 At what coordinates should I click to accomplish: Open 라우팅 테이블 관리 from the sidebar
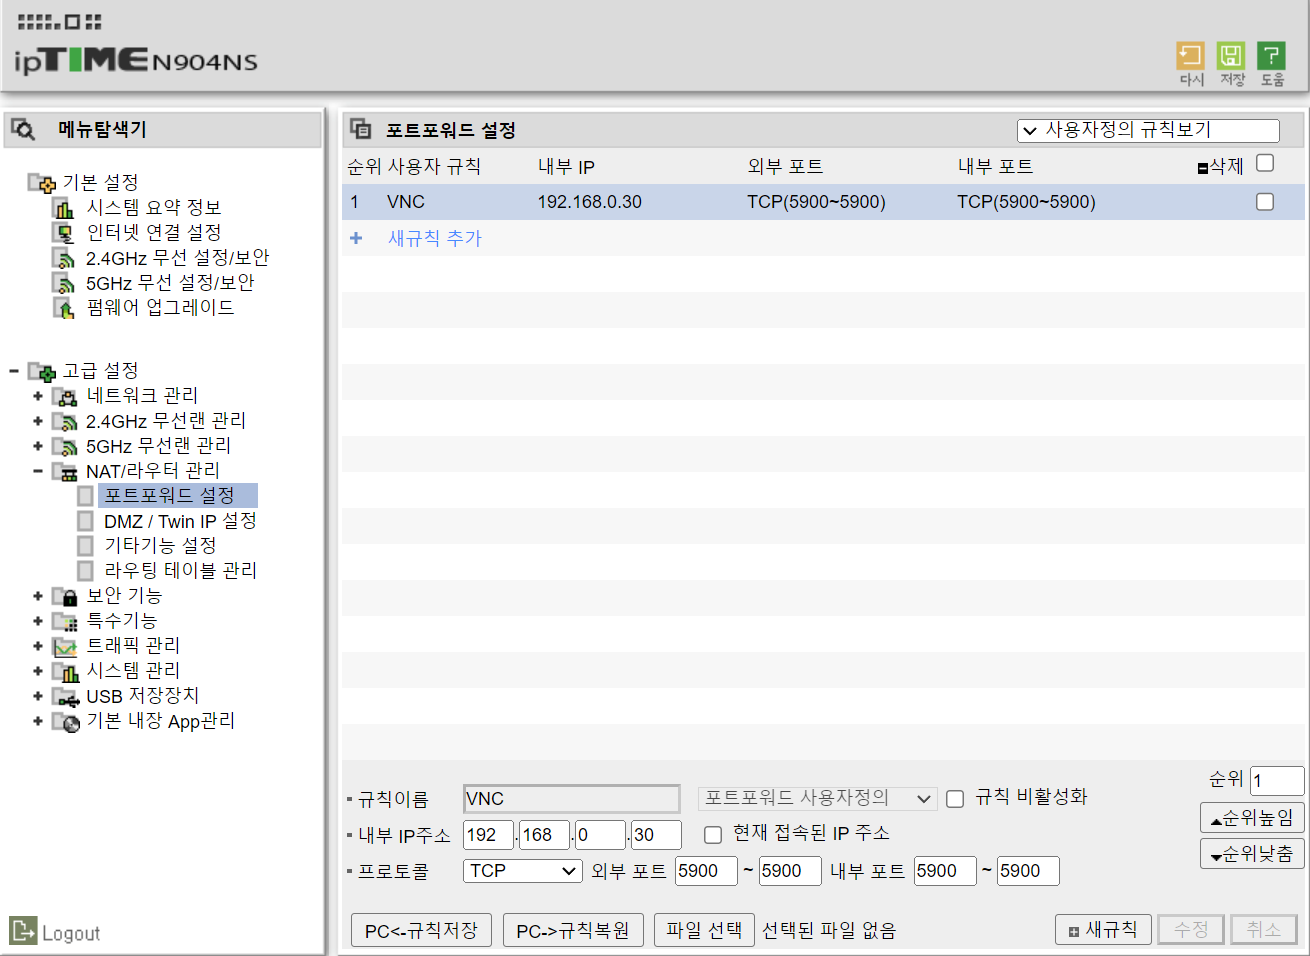click(x=180, y=570)
